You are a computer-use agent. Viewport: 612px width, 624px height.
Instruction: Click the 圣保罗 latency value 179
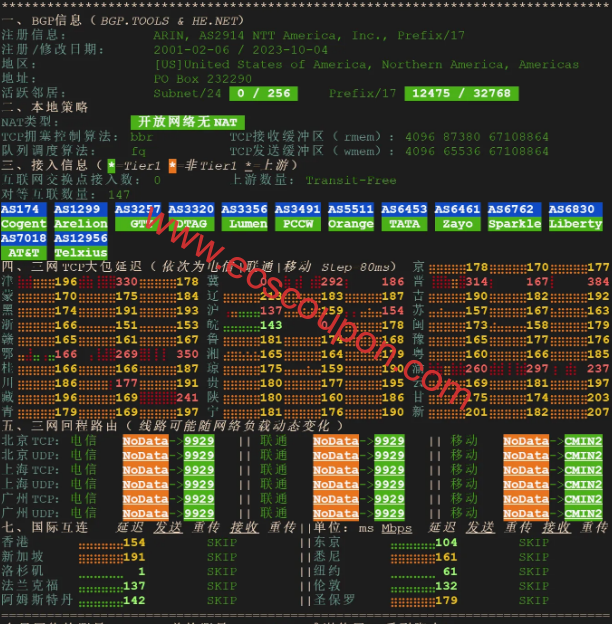pos(446,601)
